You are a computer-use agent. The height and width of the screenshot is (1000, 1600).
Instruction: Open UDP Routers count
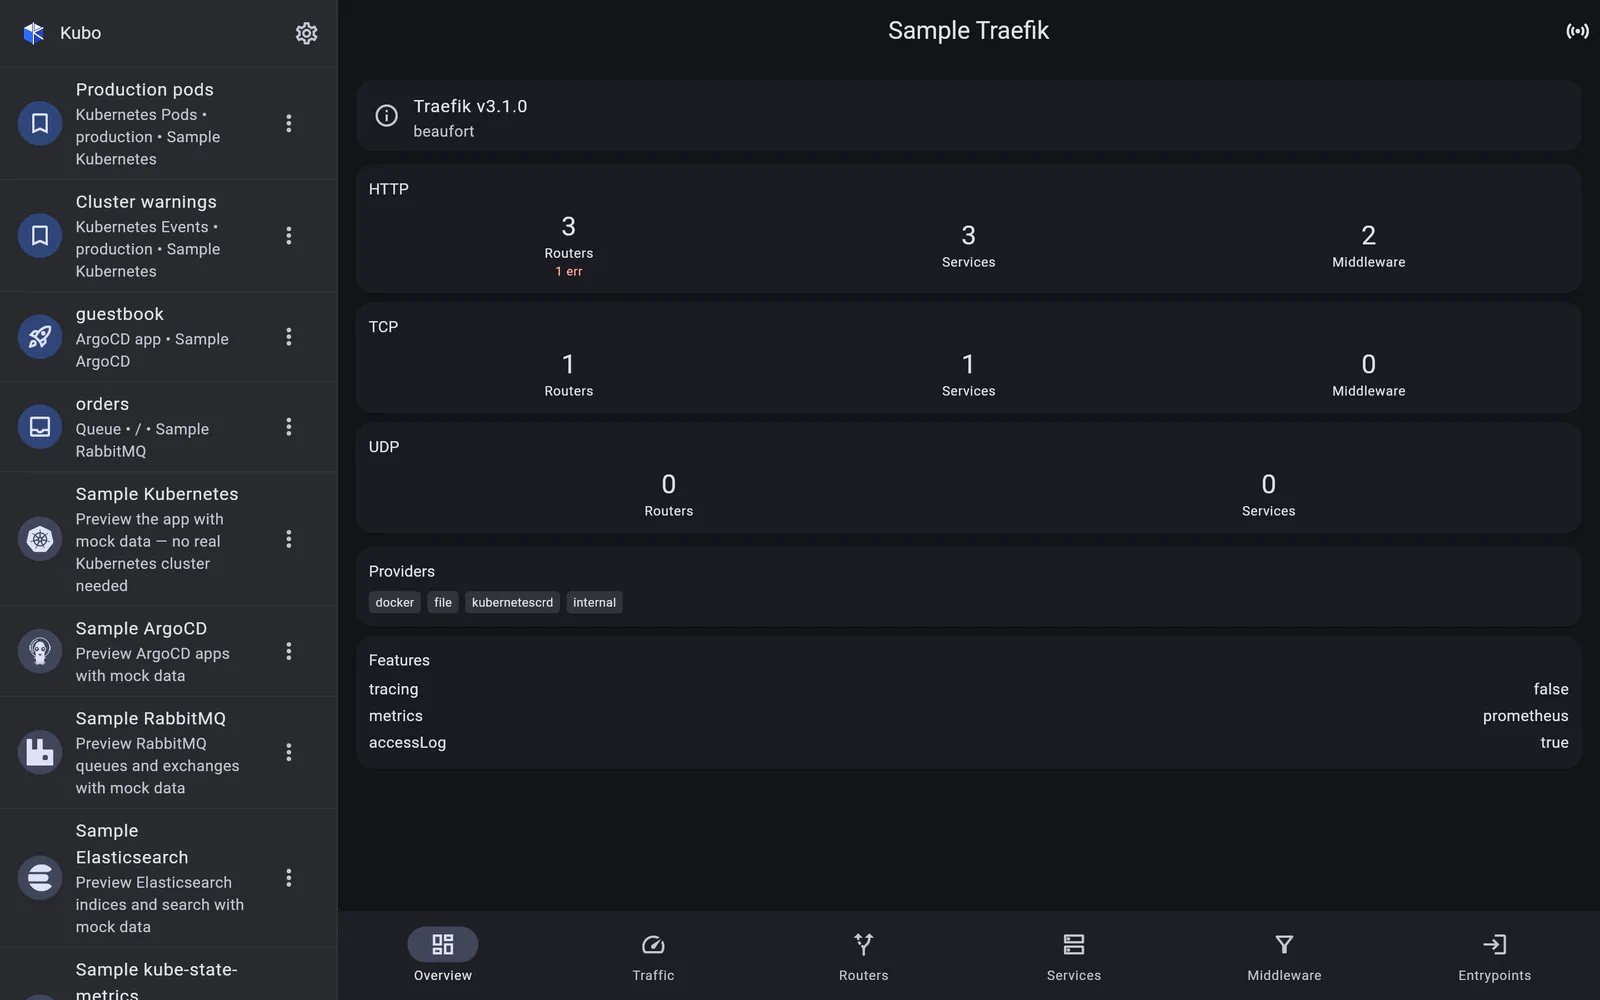(x=669, y=494)
